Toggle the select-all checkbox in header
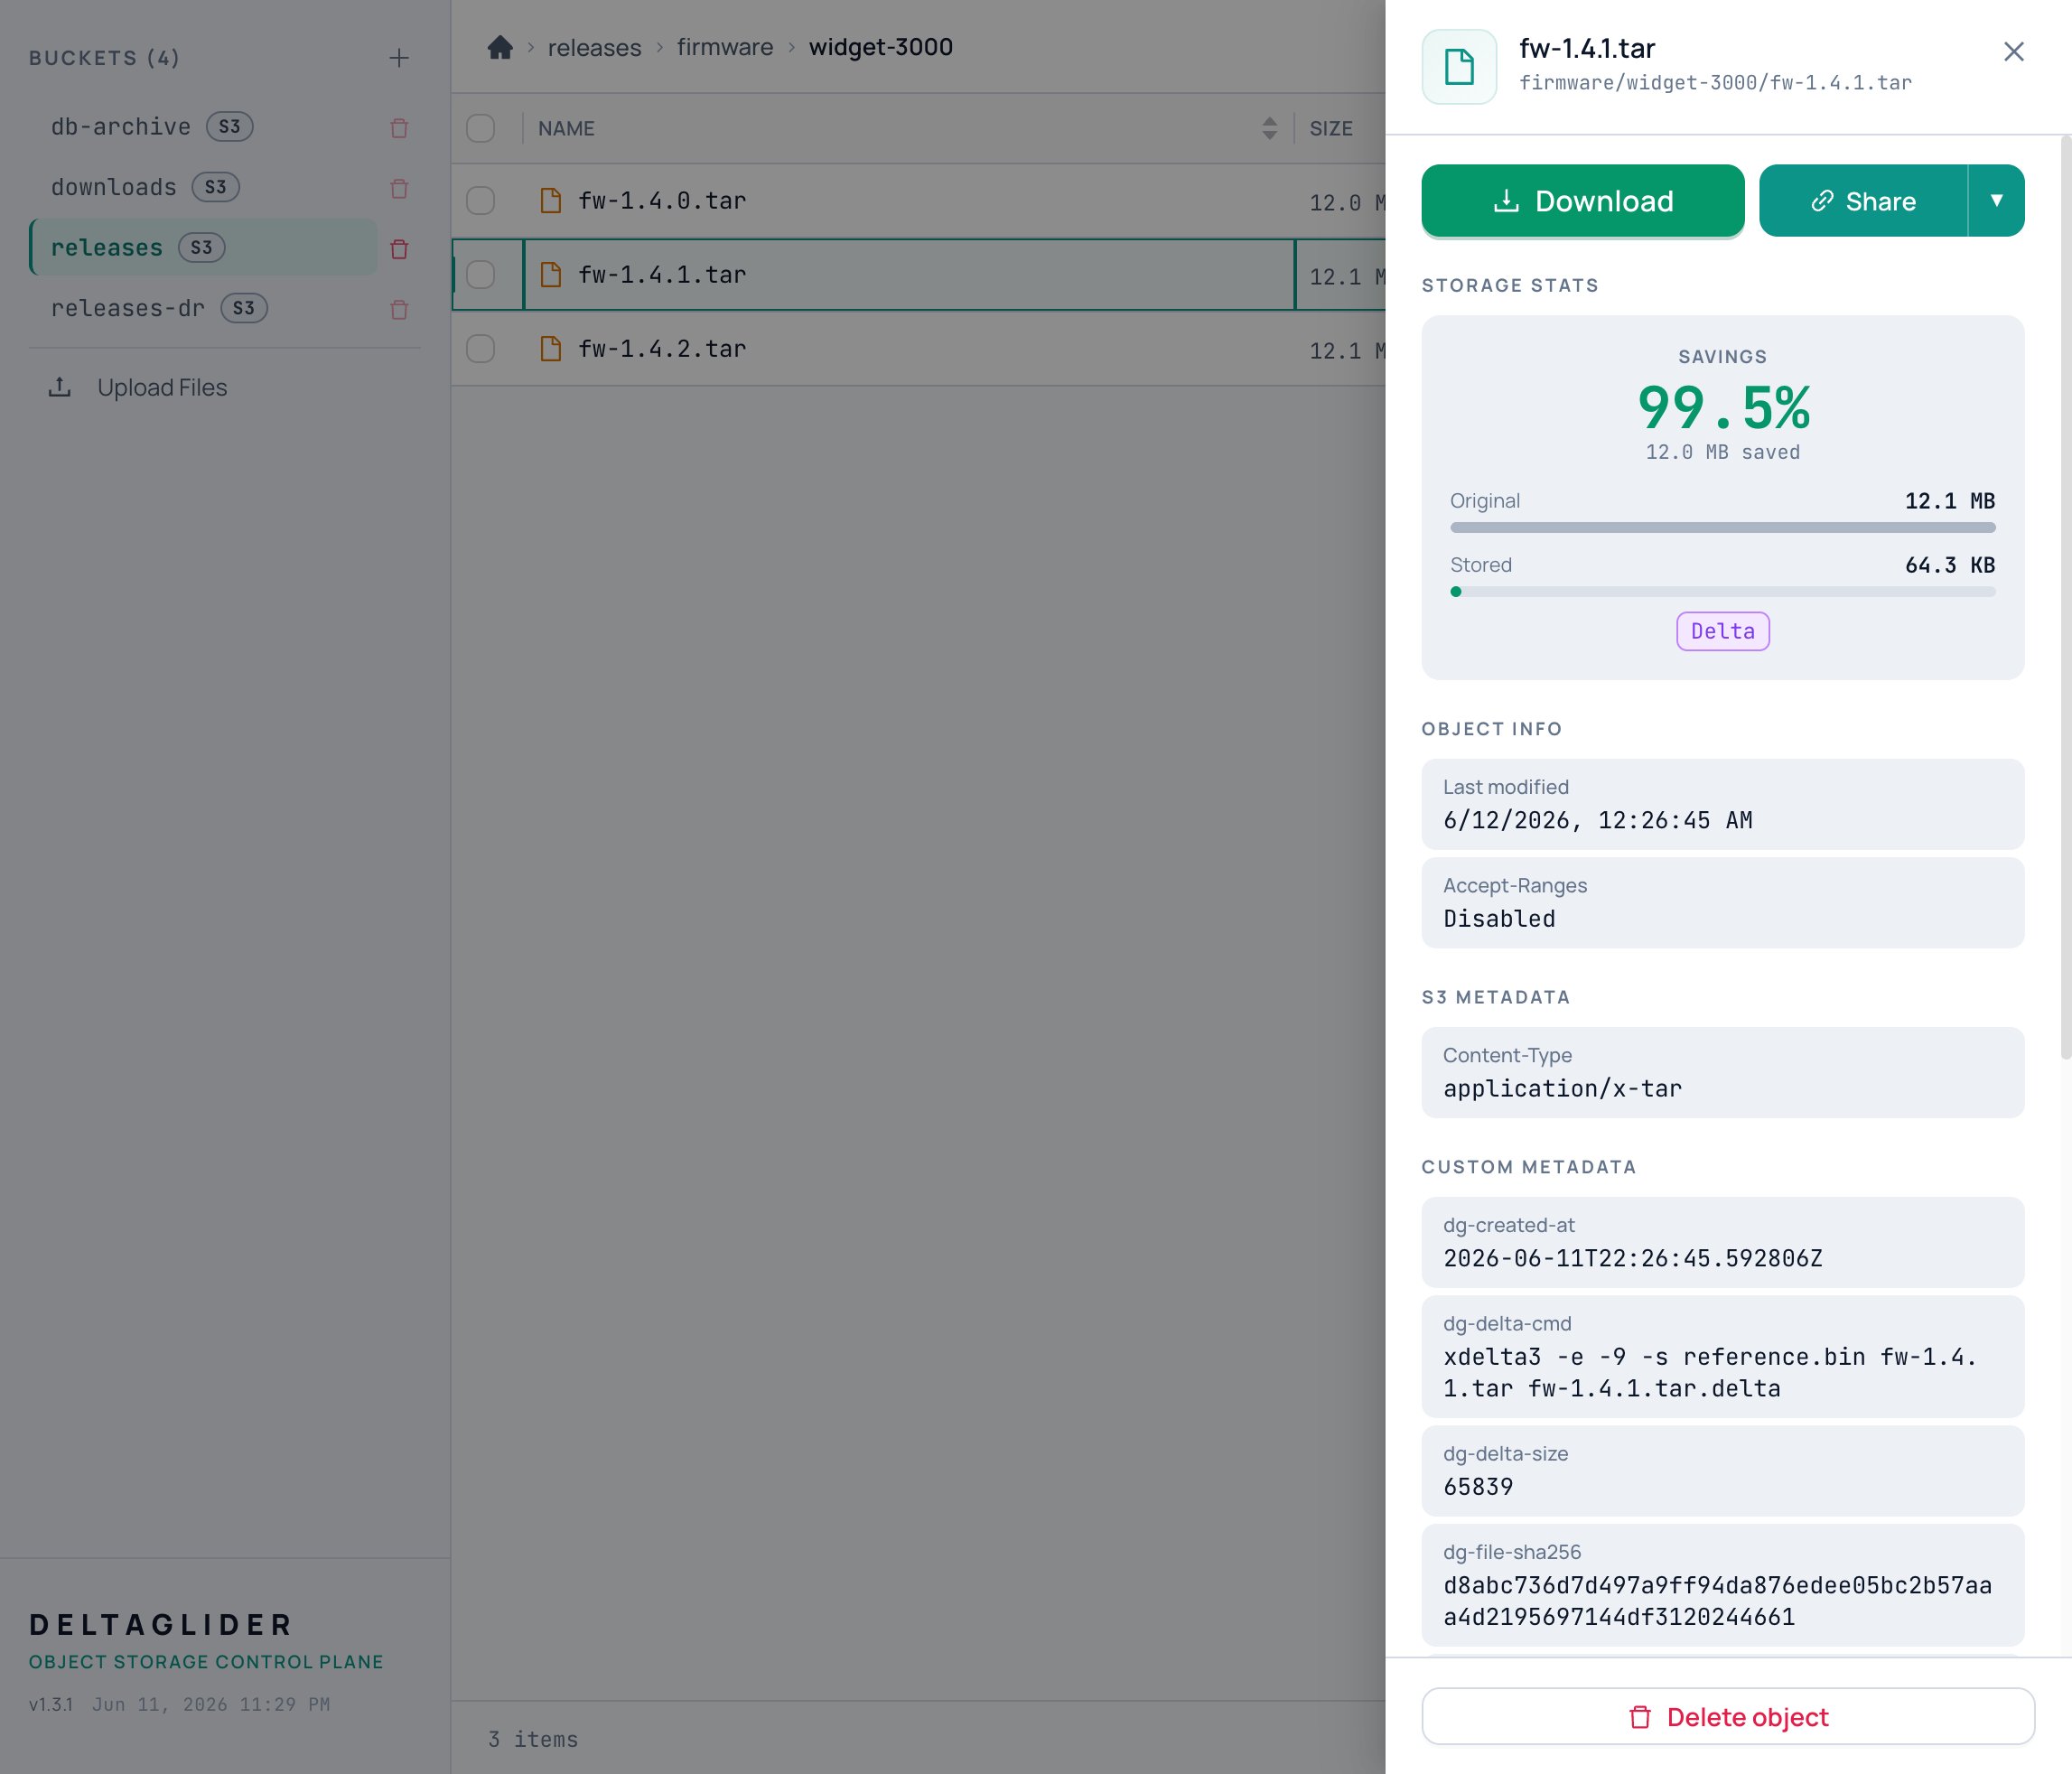This screenshot has height=1774, width=2072. [481, 128]
